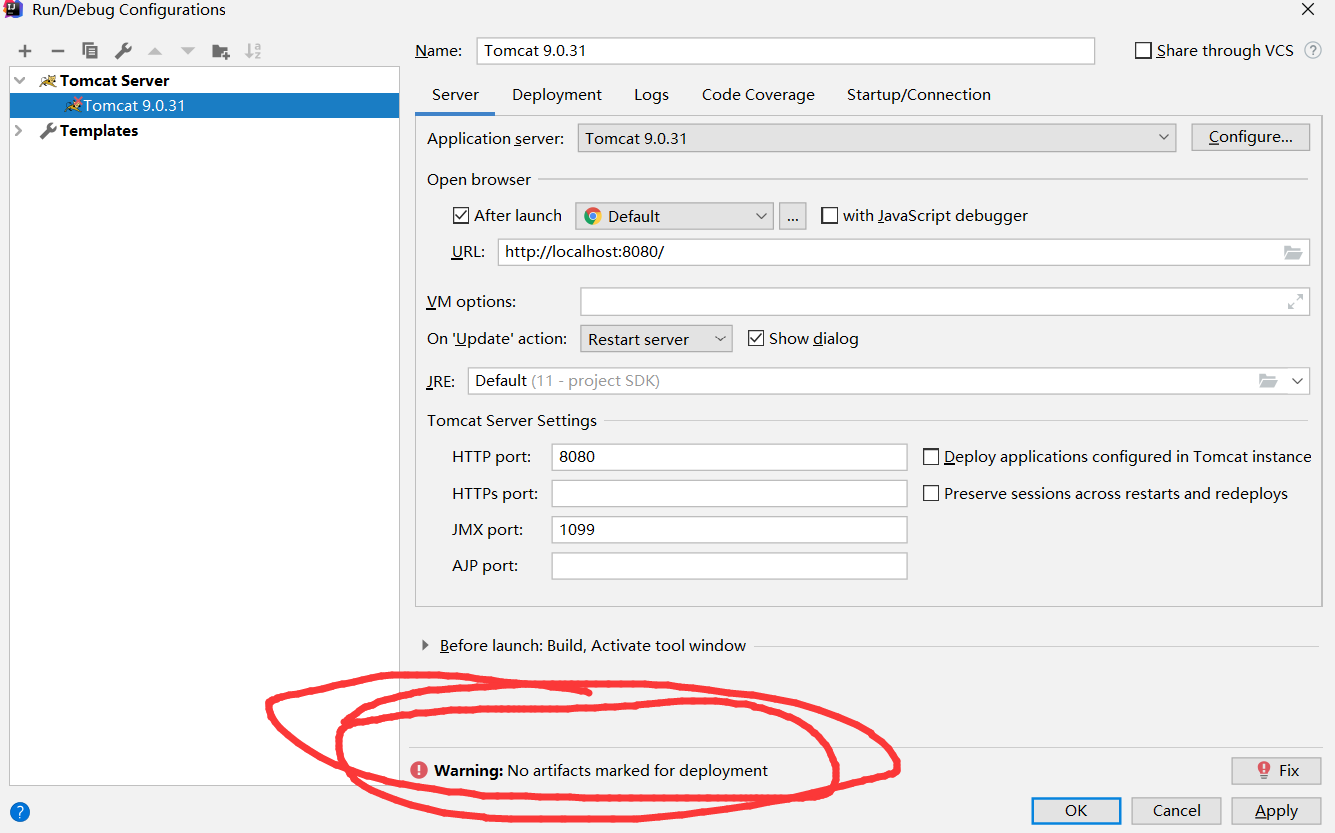This screenshot has height=833, width=1335.
Task: Switch to the Deployment tab
Action: click(557, 94)
